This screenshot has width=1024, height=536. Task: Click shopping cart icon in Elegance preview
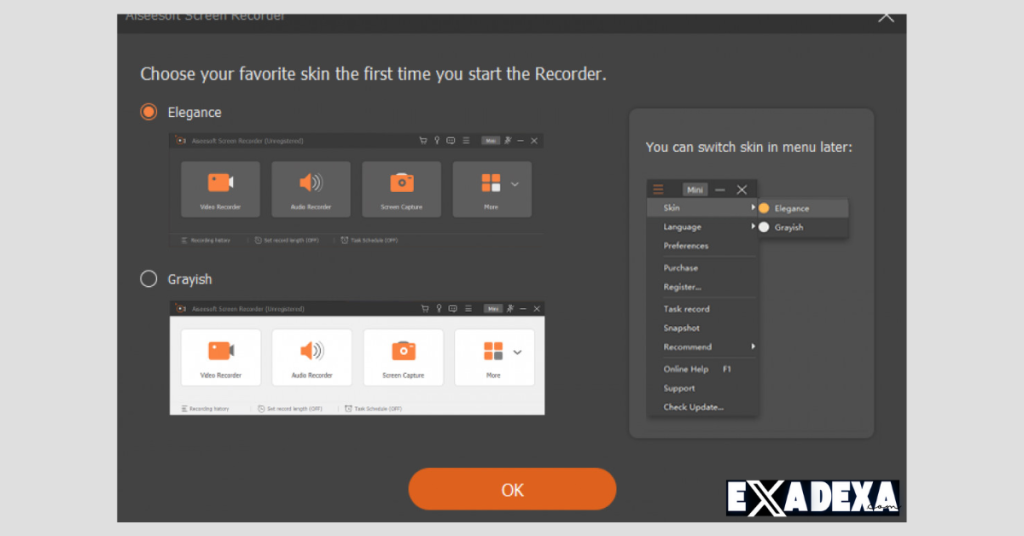pos(423,140)
